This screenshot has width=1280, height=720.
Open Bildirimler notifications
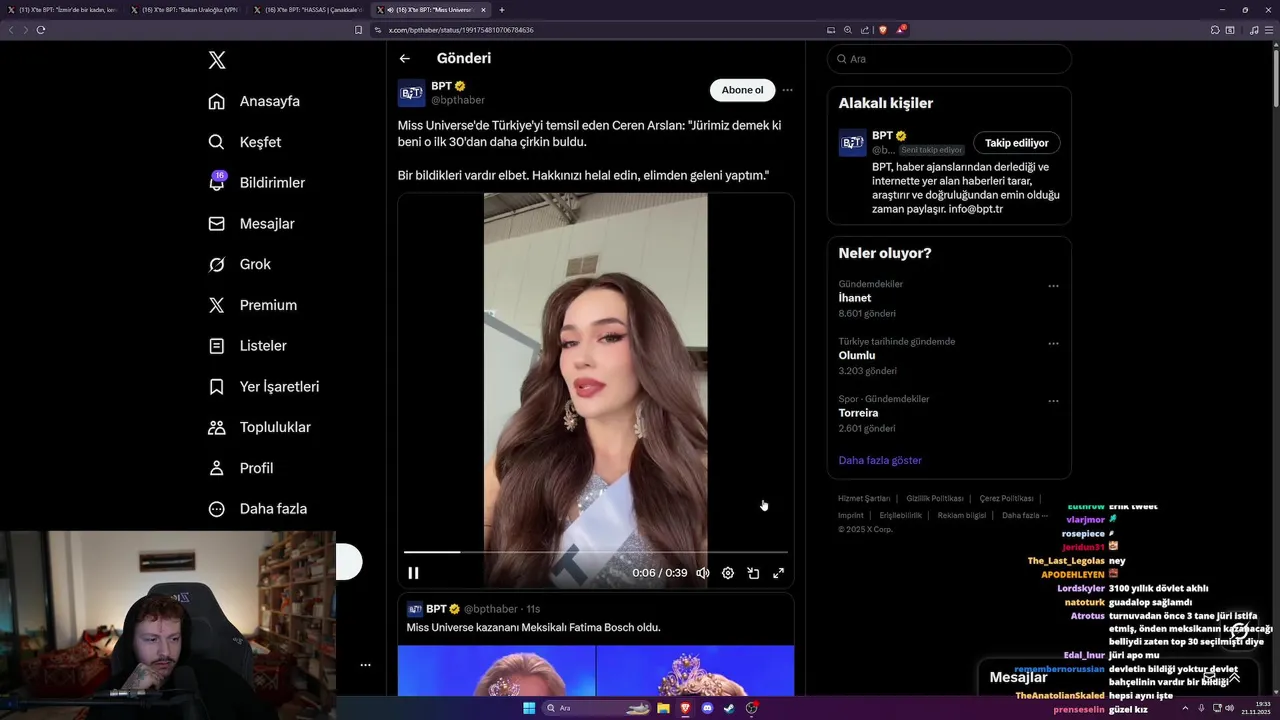pyautogui.click(x=256, y=183)
